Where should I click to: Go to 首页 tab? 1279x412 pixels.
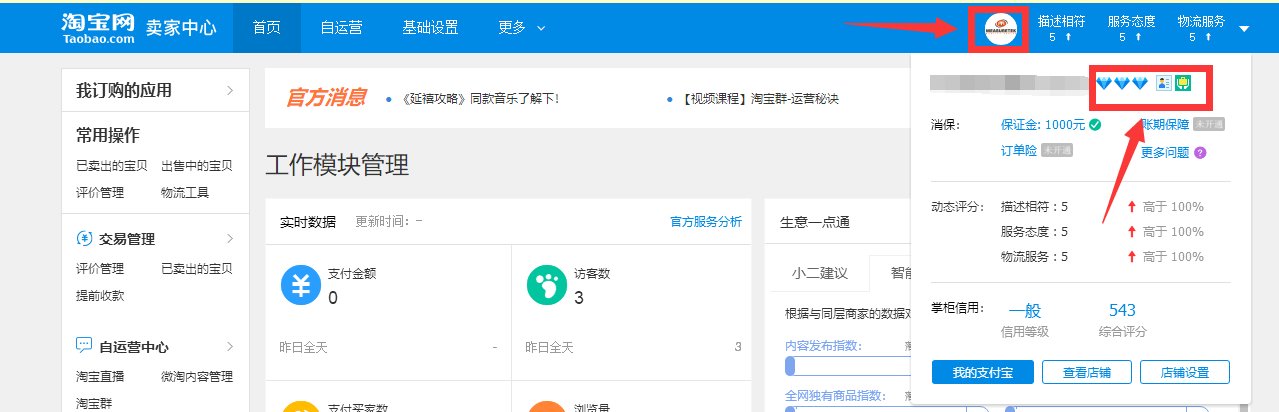[267, 27]
